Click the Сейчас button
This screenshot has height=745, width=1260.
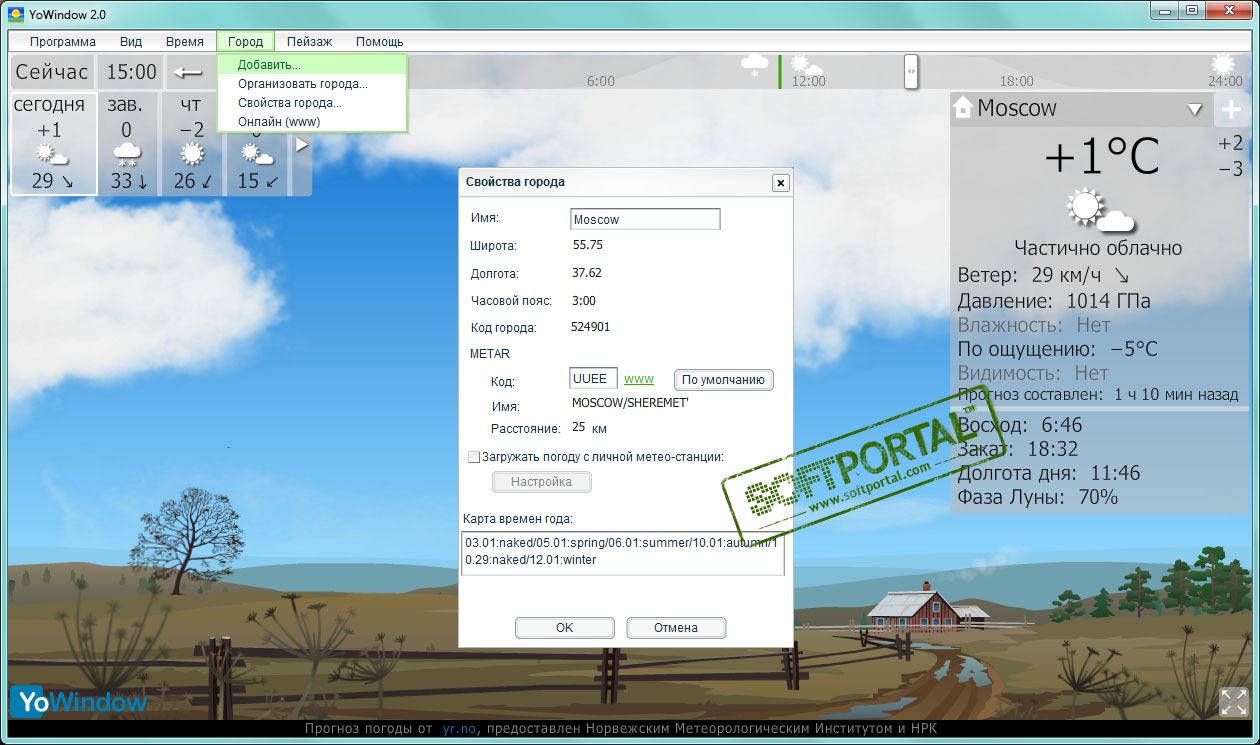pos(52,72)
